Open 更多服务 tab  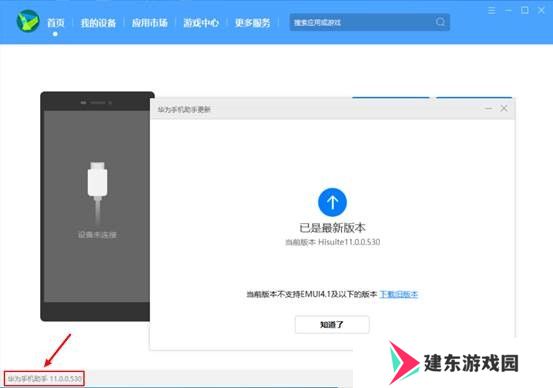[x=253, y=23]
